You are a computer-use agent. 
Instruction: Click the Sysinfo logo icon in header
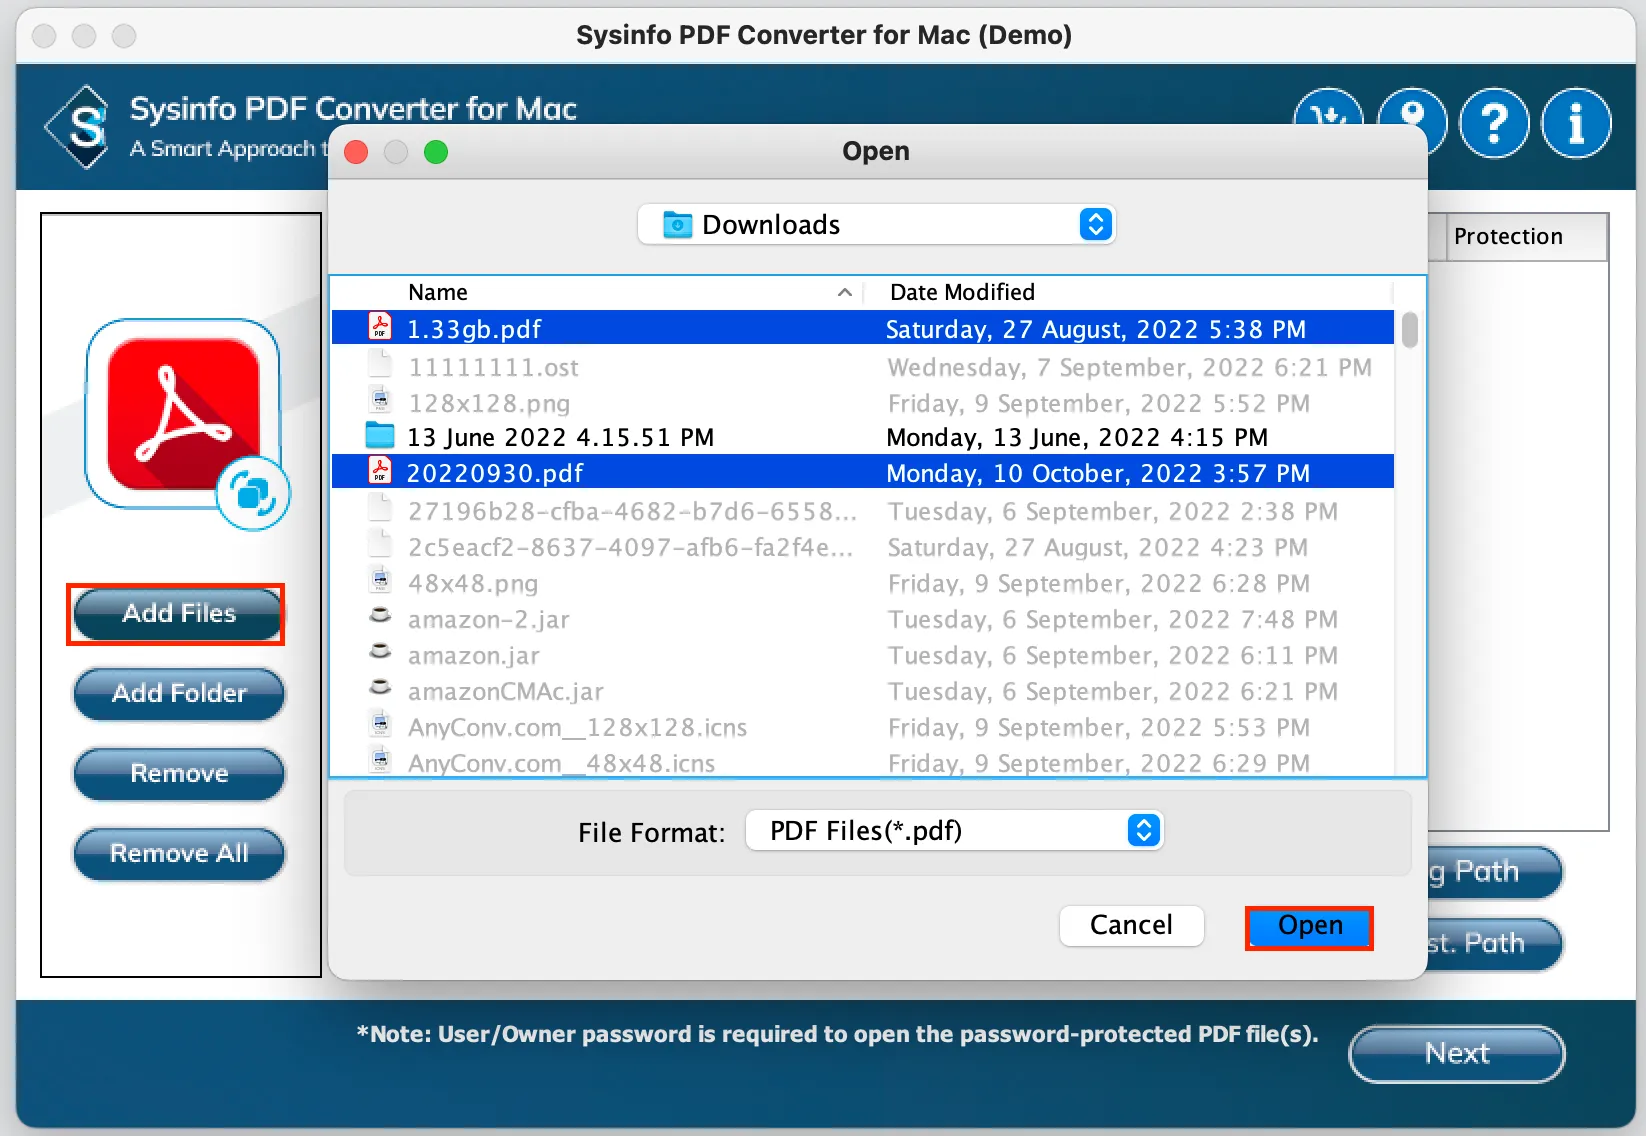point(78,126)
